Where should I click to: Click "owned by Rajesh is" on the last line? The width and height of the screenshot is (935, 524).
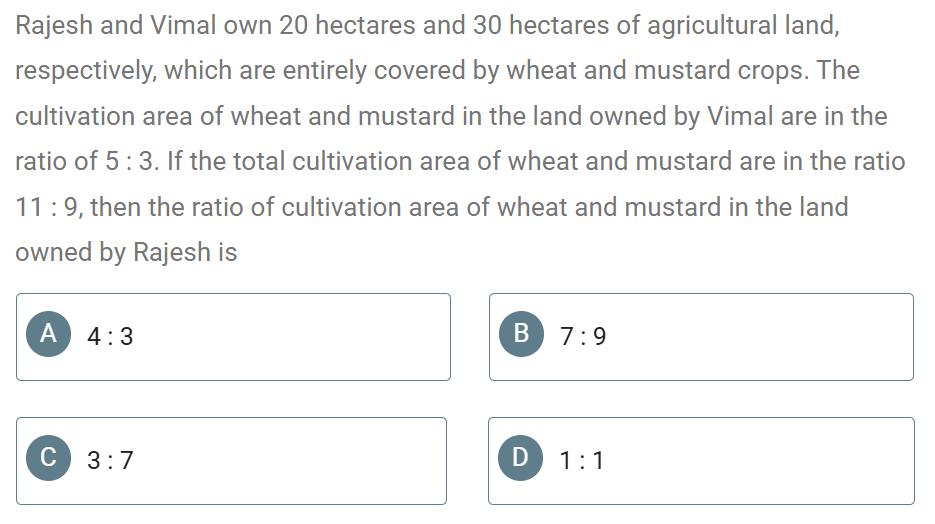[126, 252]
